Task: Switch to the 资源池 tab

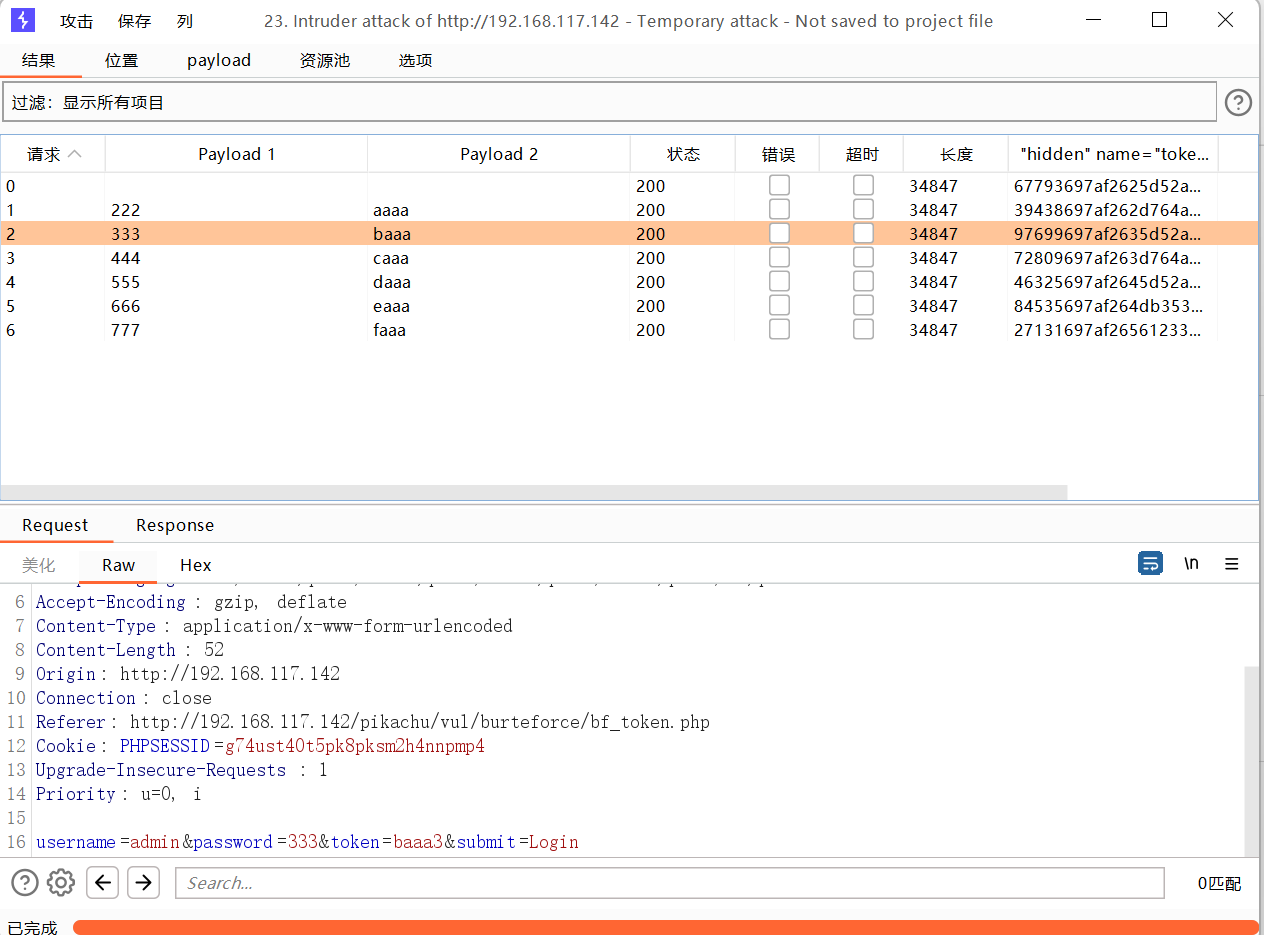Action: 325,60
